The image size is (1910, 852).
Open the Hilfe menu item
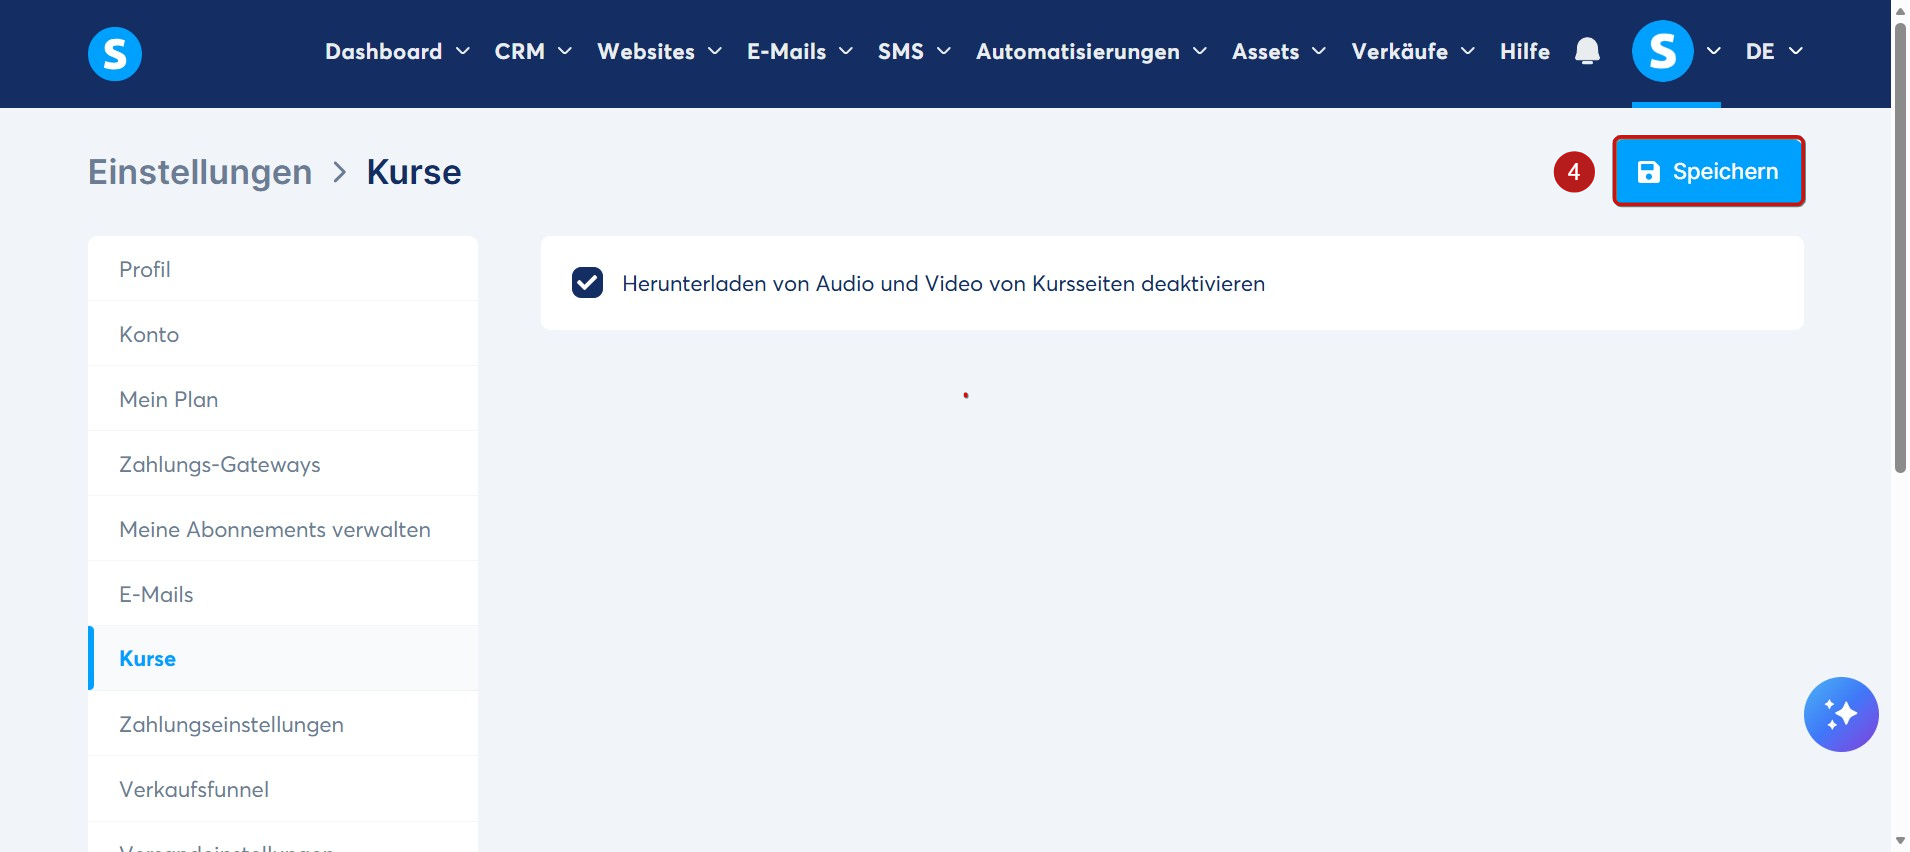pos(1524,51)
